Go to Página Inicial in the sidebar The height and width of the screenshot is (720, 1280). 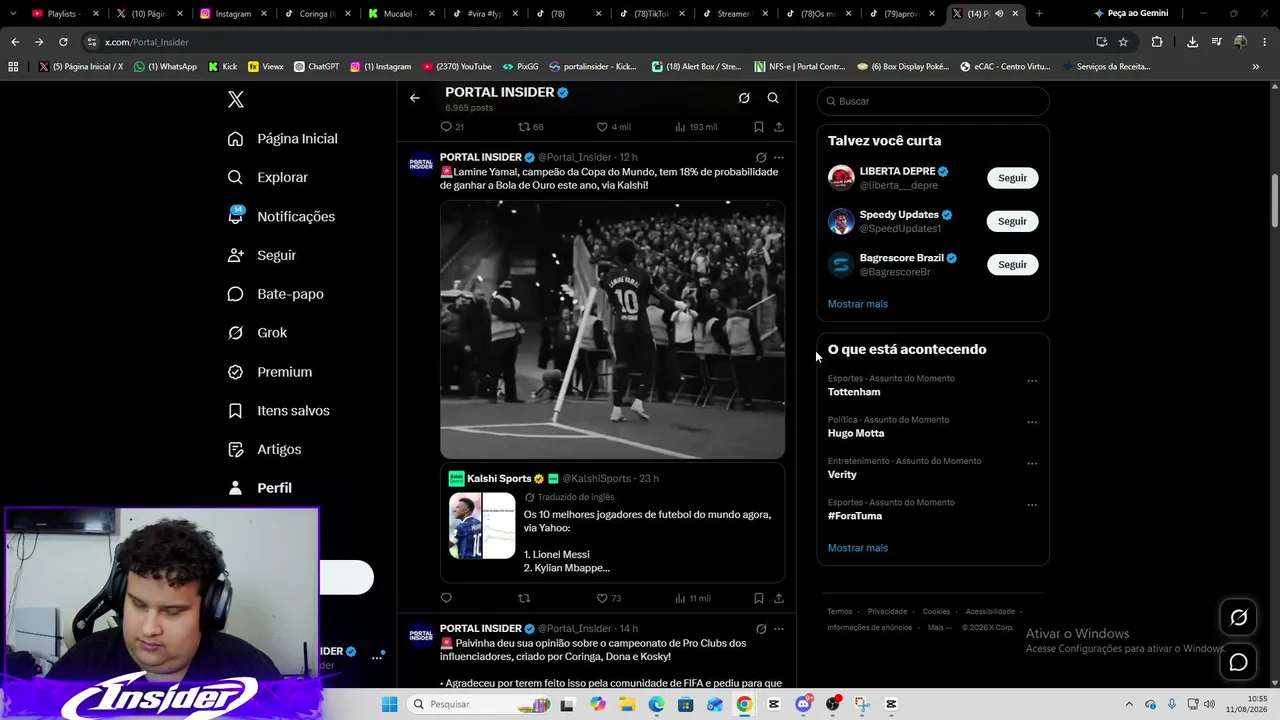coord(282,139)
